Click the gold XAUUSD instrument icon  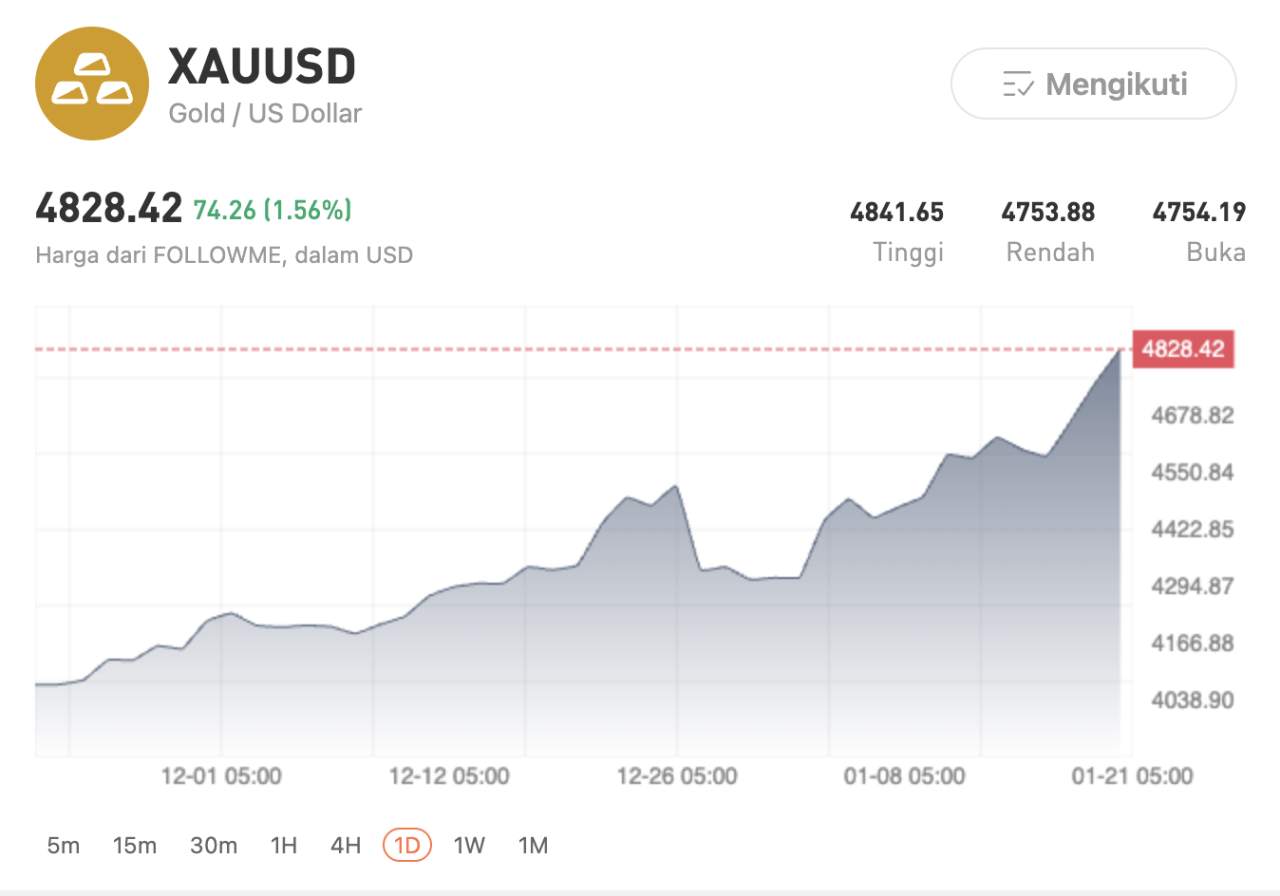click(91, 84)
